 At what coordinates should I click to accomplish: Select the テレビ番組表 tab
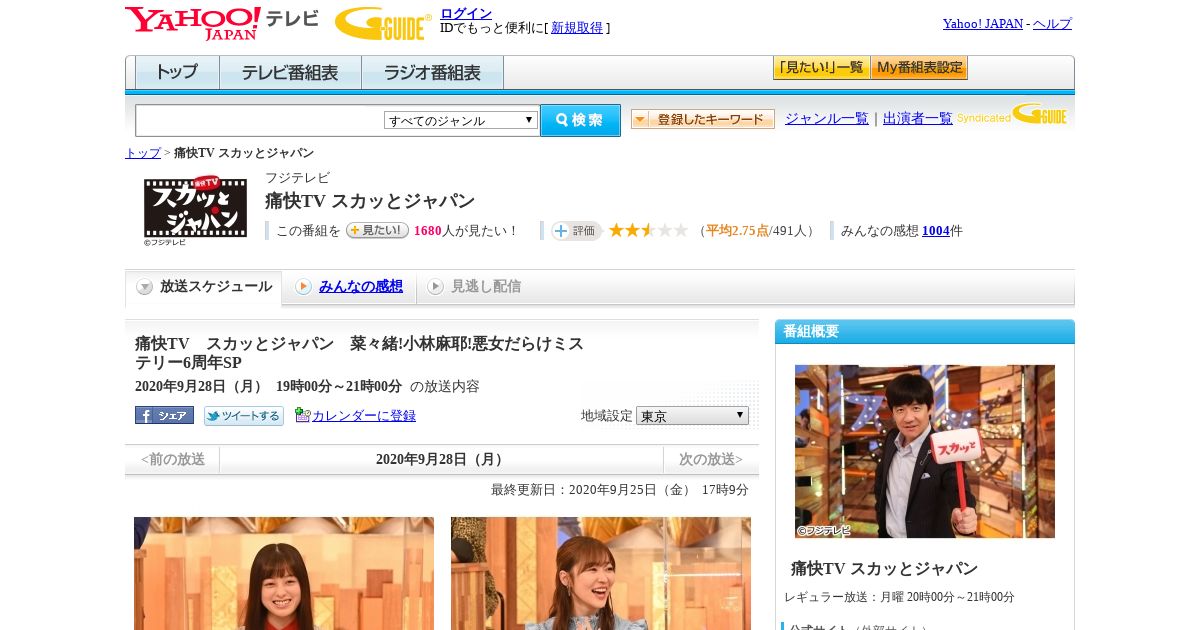point(290,73)
